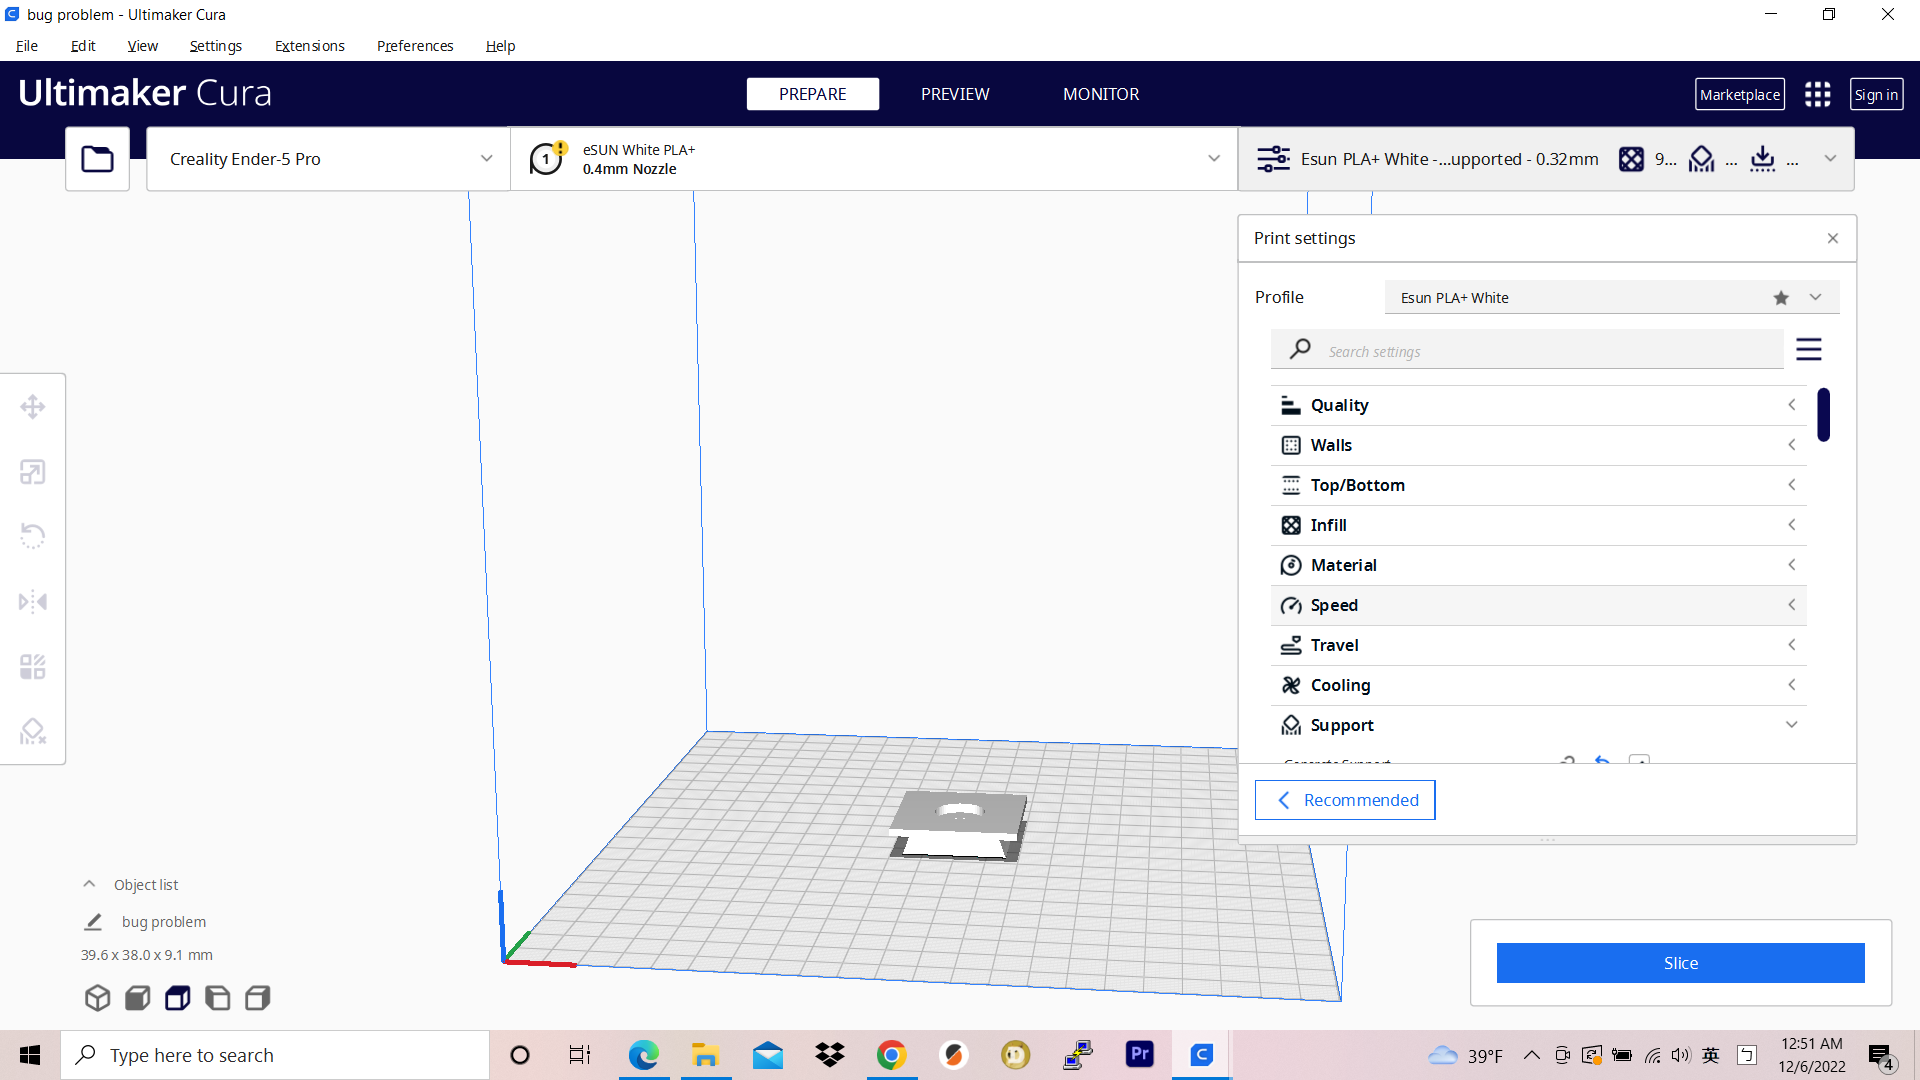Expand the Infill settings category
The image size is (1920, 1080).
(1538, 525)
